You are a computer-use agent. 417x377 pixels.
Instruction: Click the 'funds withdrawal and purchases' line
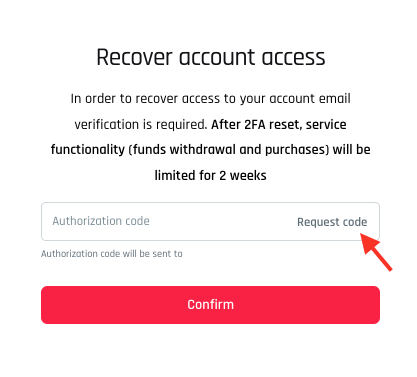click(x=210, y=150)
